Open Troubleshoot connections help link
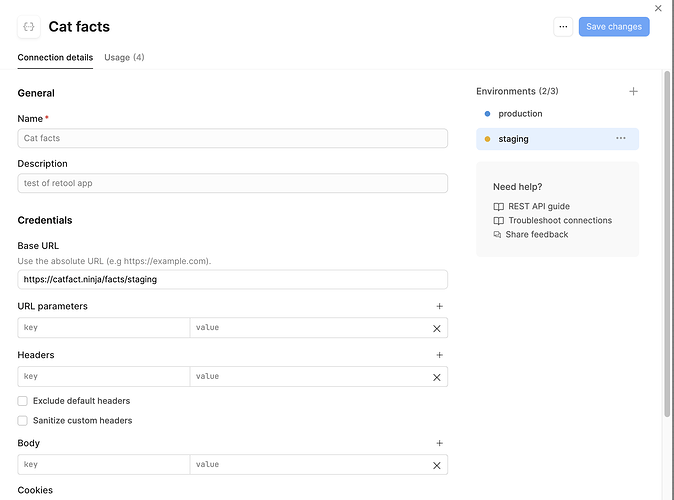The image size is (674, 500). pyautogui.click(x=560, y=220)
